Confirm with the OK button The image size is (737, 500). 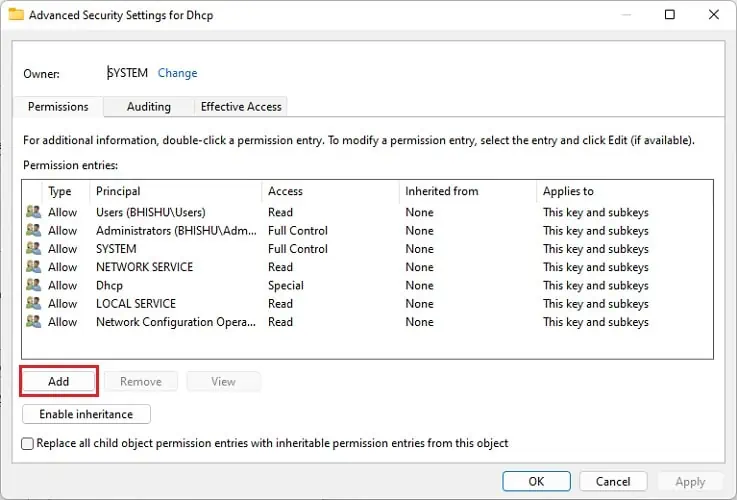pos(536,481)
